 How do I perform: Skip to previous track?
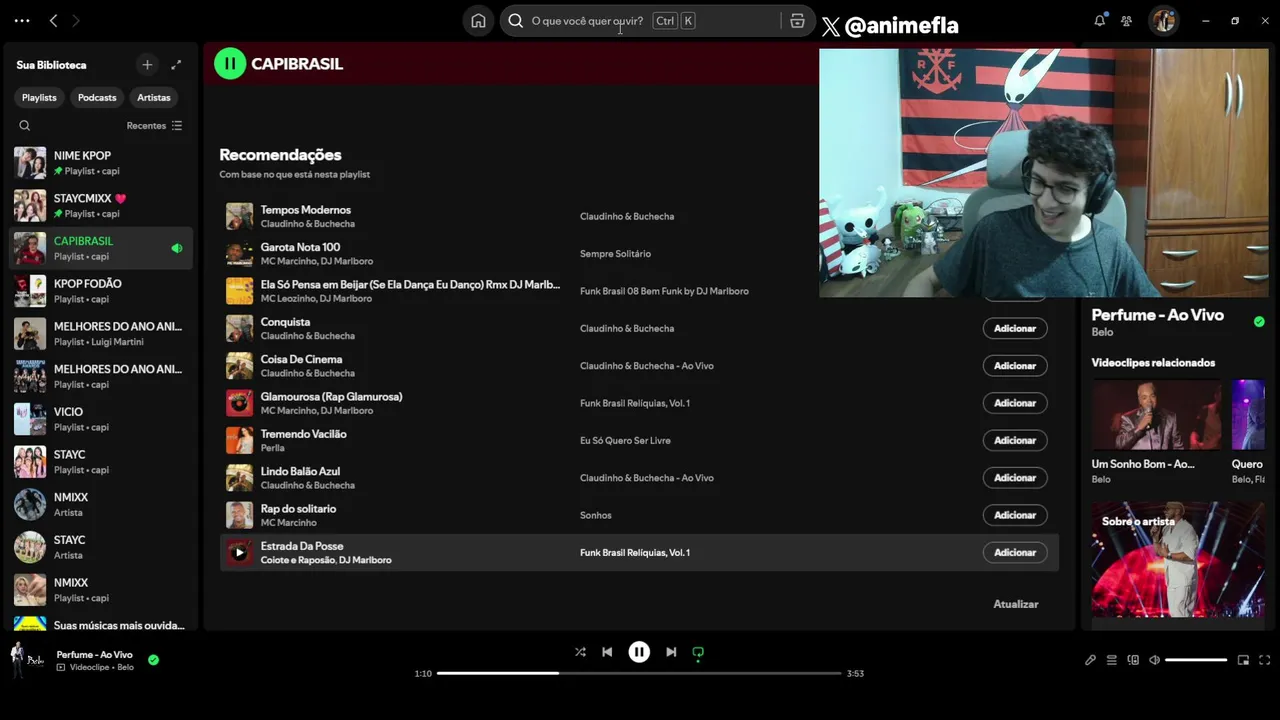tap(607, 652)
